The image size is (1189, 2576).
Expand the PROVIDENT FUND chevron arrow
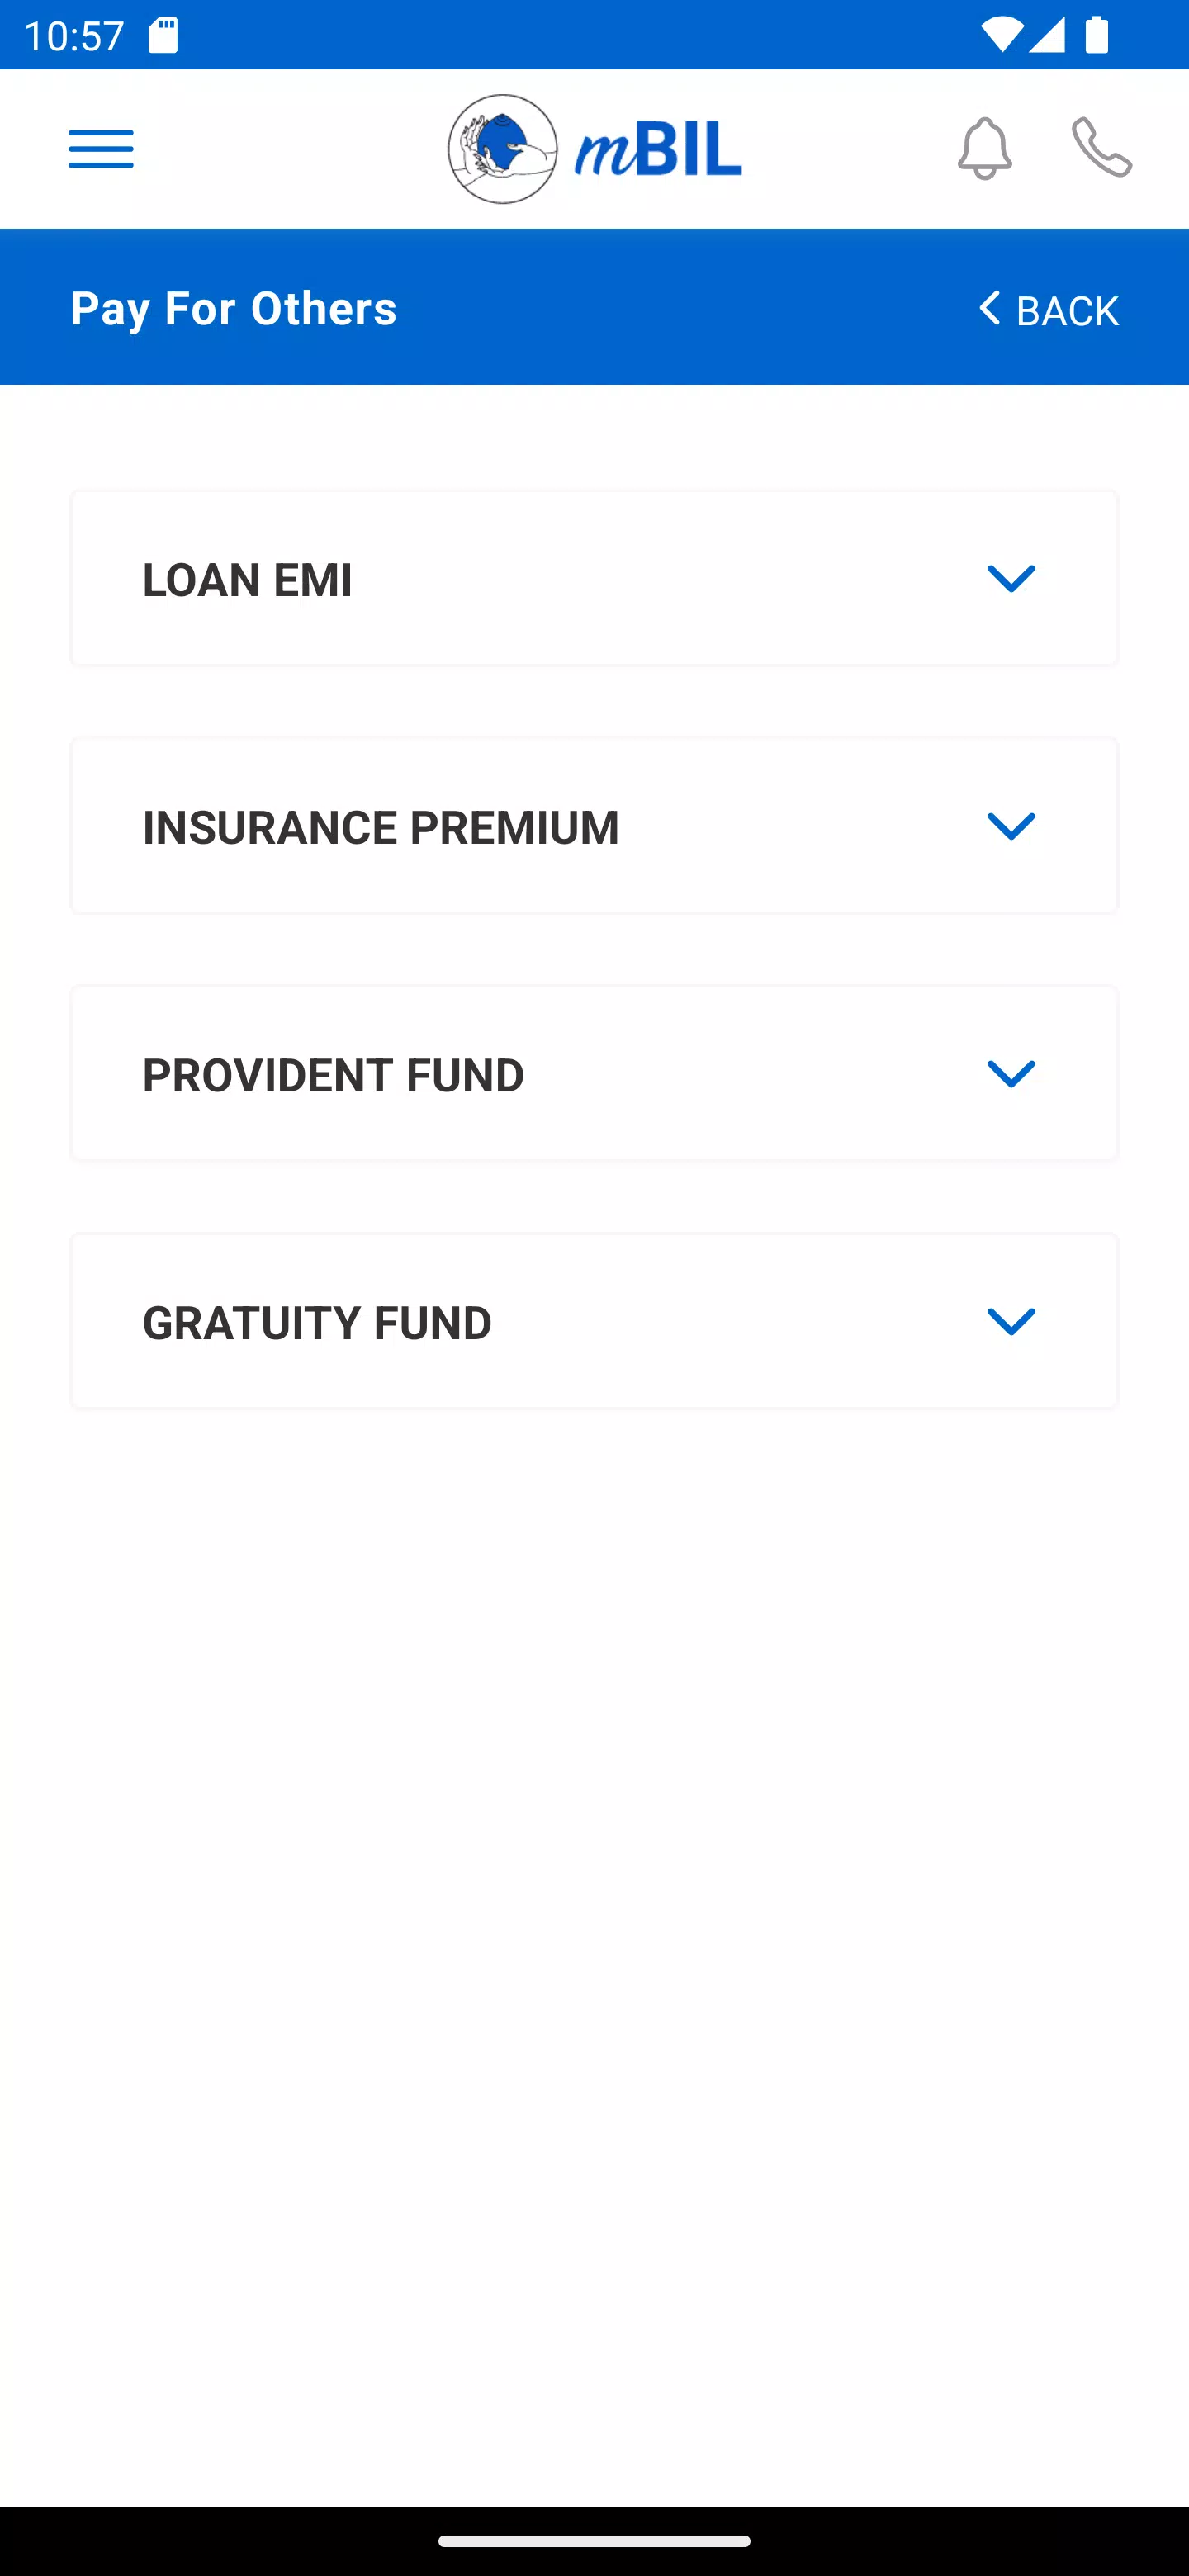click(x=1011, y=1074)
